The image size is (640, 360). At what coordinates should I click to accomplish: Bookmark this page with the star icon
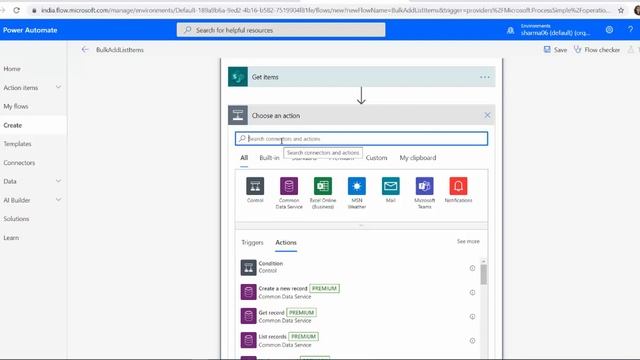pos(621,10)
